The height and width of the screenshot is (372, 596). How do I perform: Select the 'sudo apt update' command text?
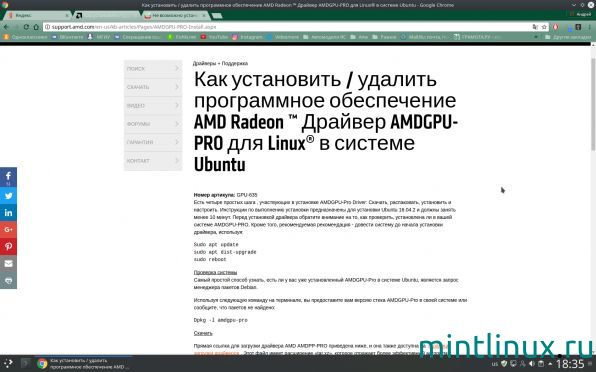[x=216, y=244]
